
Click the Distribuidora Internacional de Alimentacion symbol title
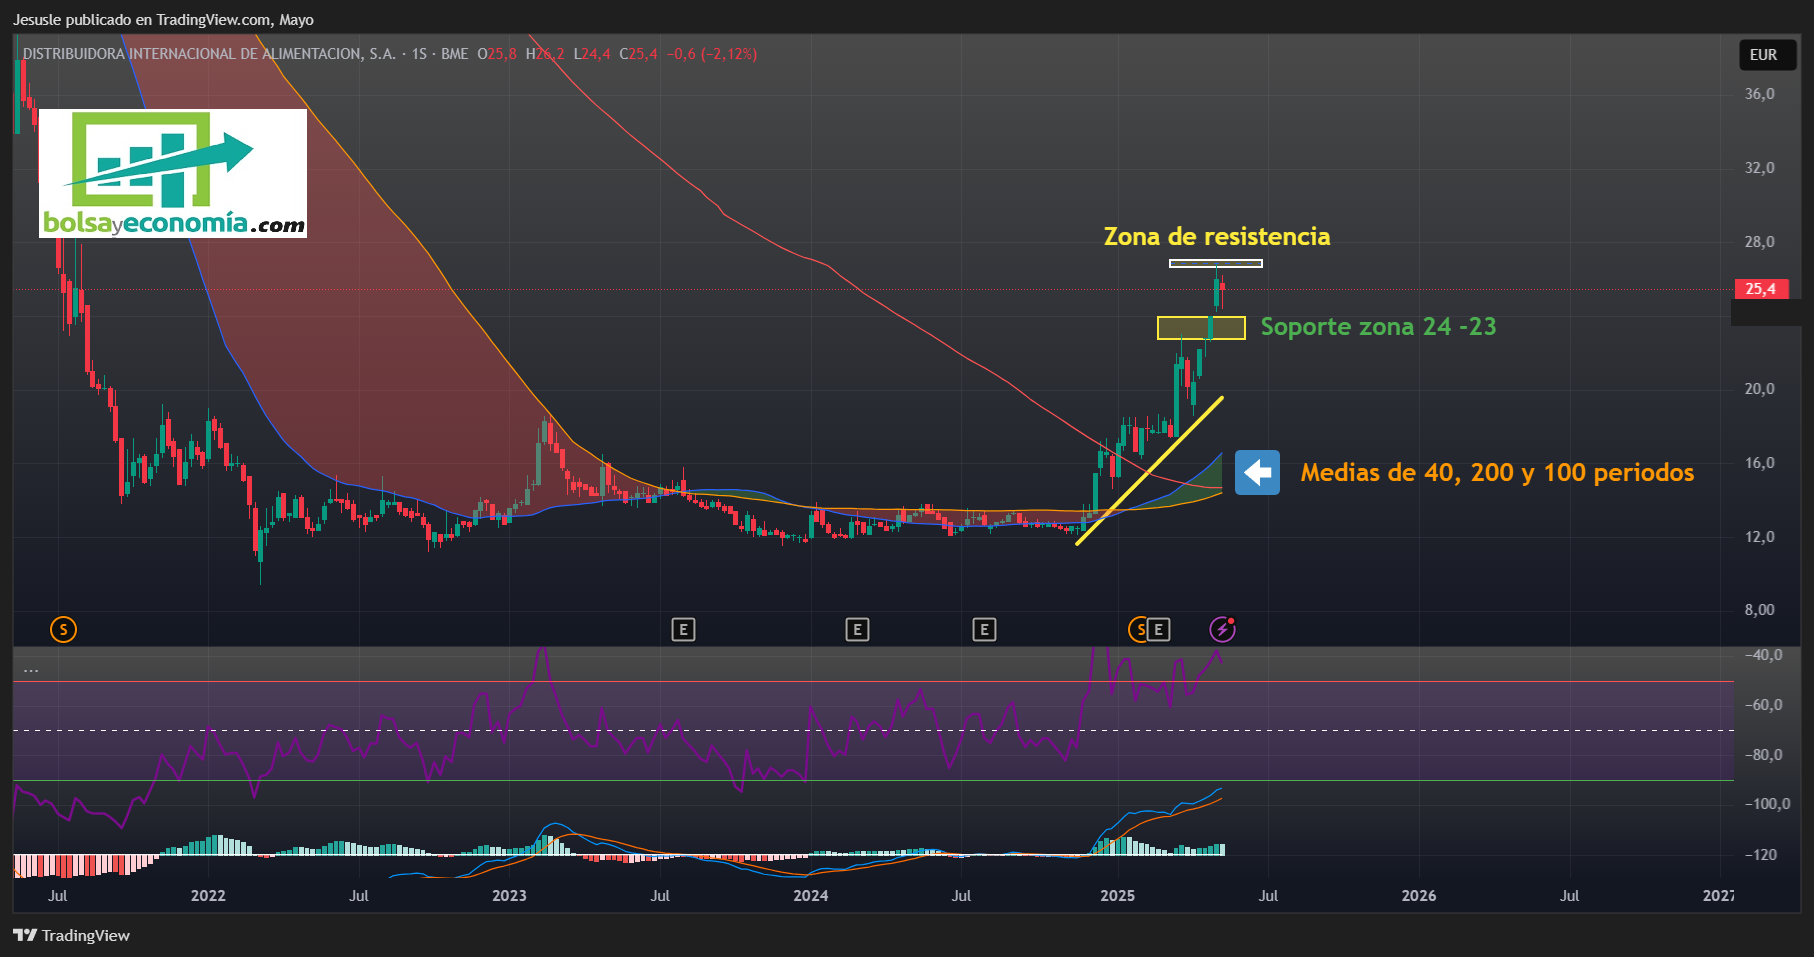[208, 54]
